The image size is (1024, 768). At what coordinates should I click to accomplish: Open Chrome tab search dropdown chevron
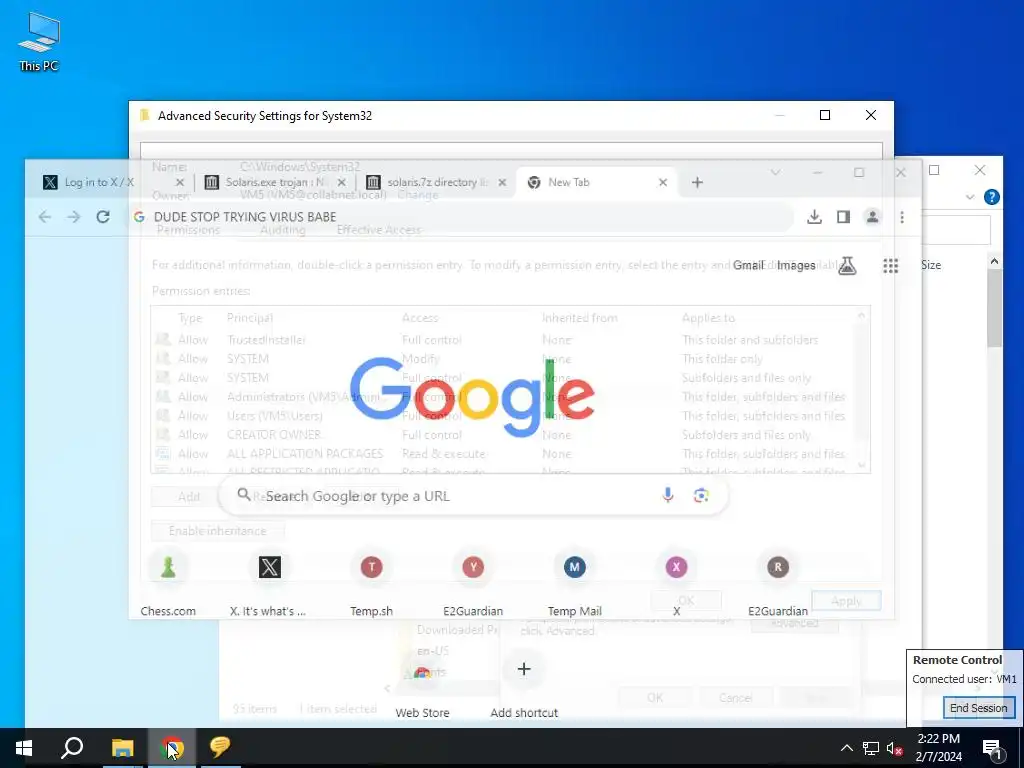tap(775, 172)
